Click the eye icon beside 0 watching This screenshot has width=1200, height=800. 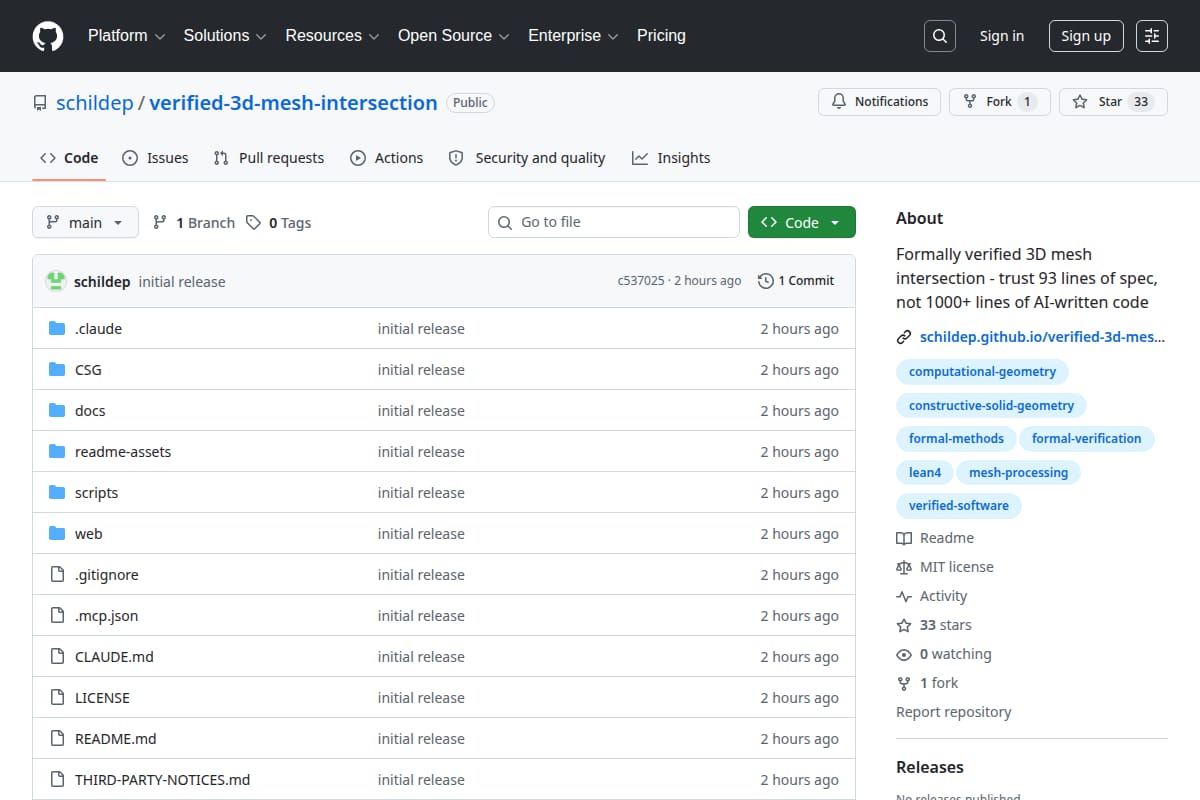pyautogui.click(x=904, y=654)
